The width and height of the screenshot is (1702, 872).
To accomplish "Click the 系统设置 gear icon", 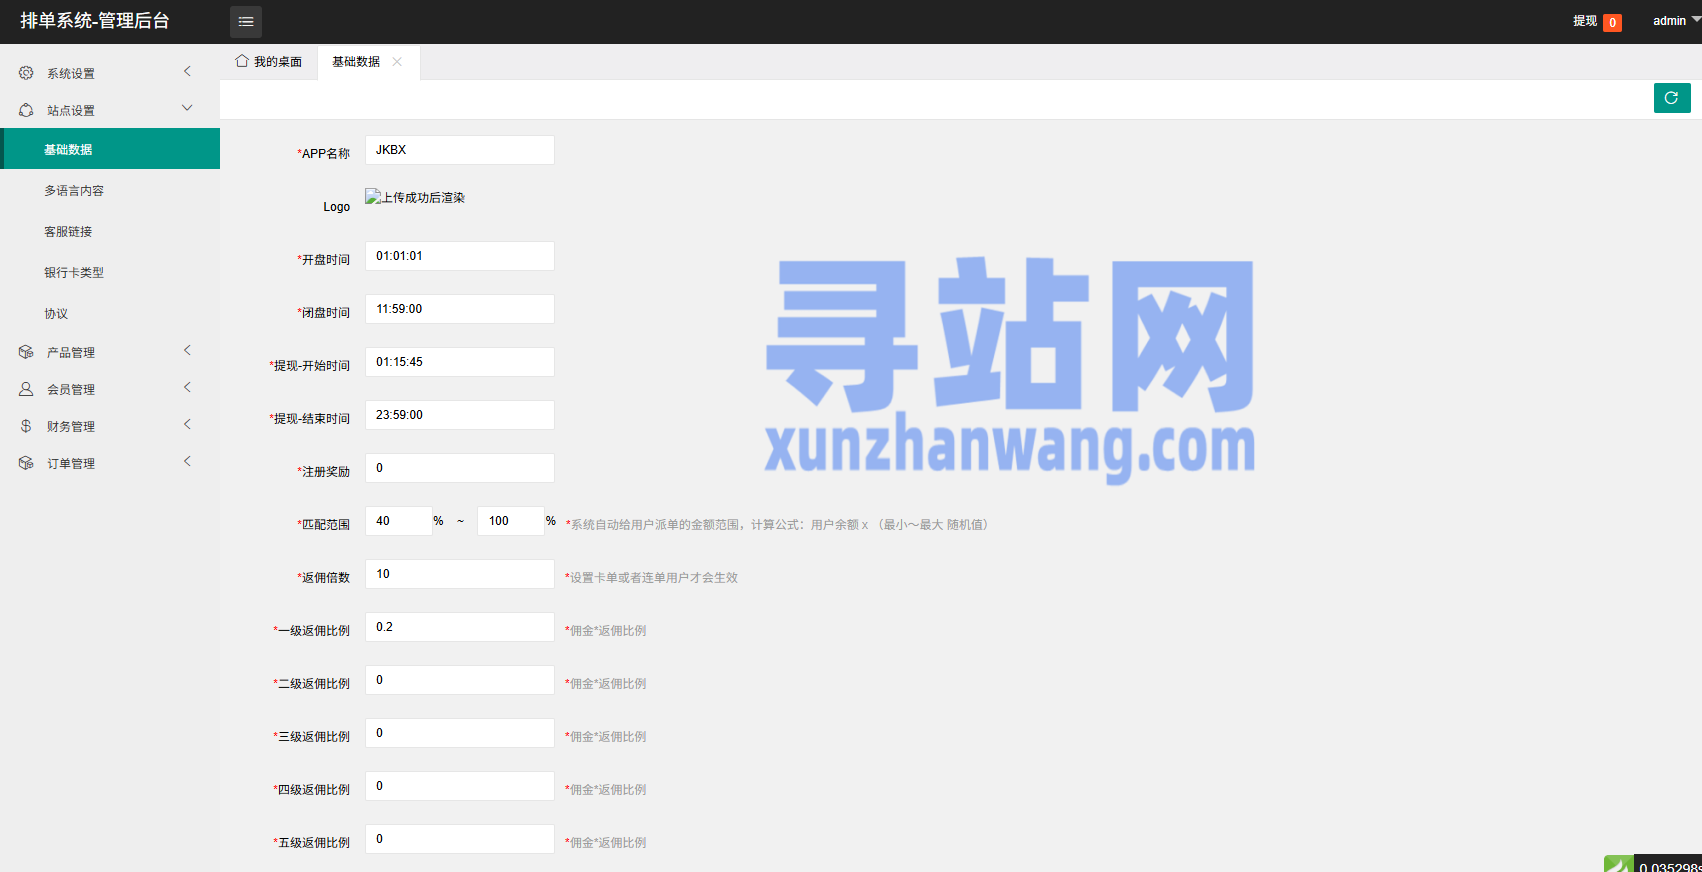I will click(x=26, y=73).
